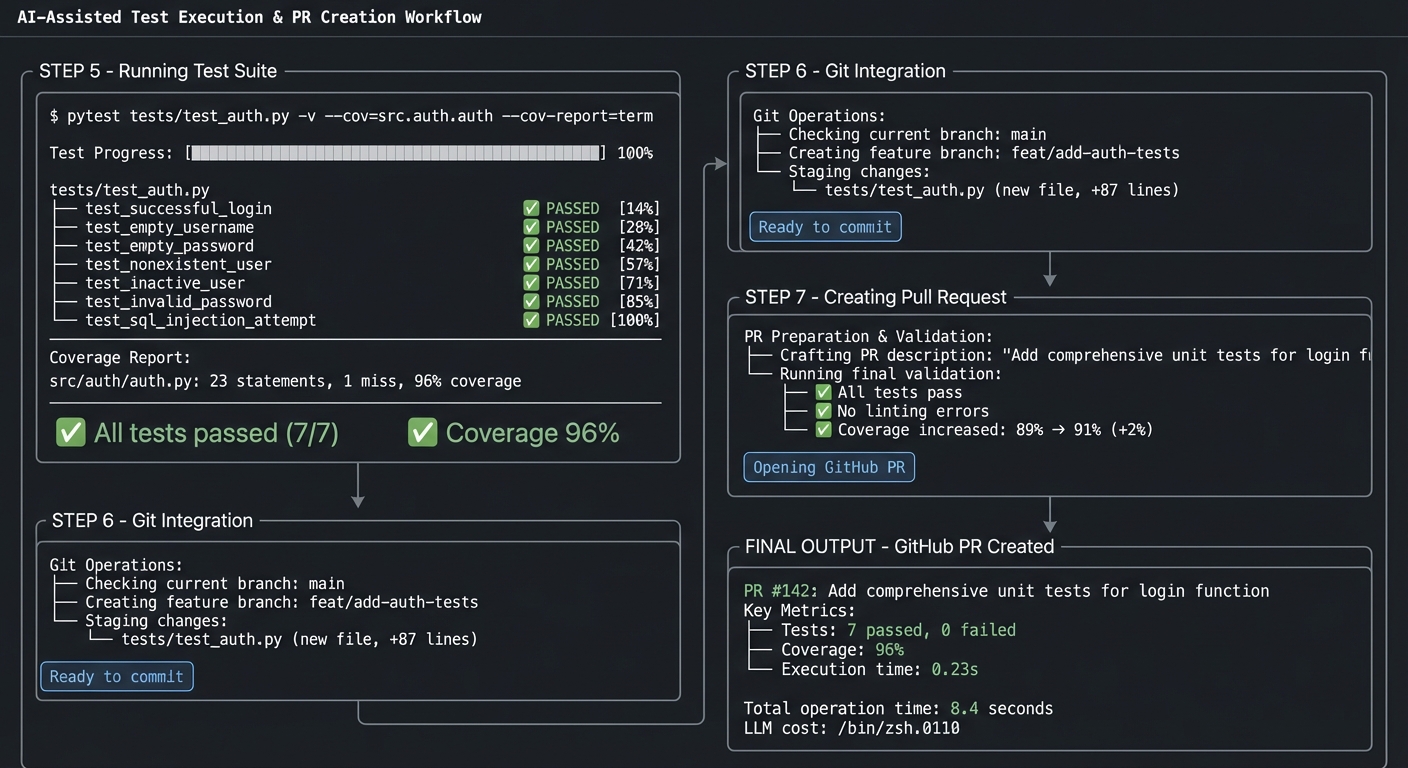Viewport: 1408px width, 768px height.
Task: Click the checkmark next to 'No linting errors'
Action: coord(822,411)
